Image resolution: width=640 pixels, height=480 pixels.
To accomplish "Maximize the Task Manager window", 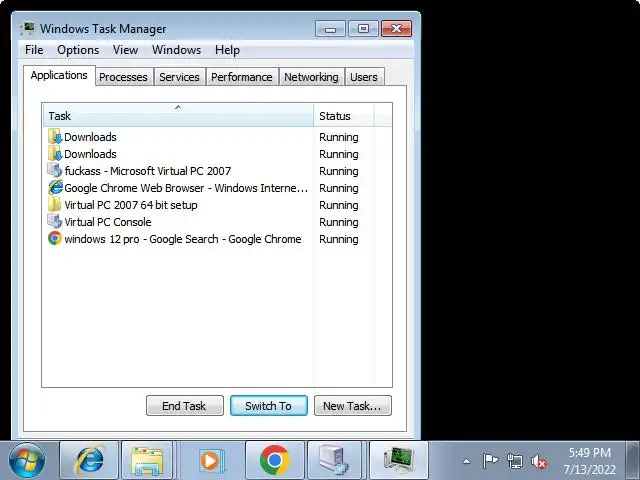I will click(x=363, y=29).
